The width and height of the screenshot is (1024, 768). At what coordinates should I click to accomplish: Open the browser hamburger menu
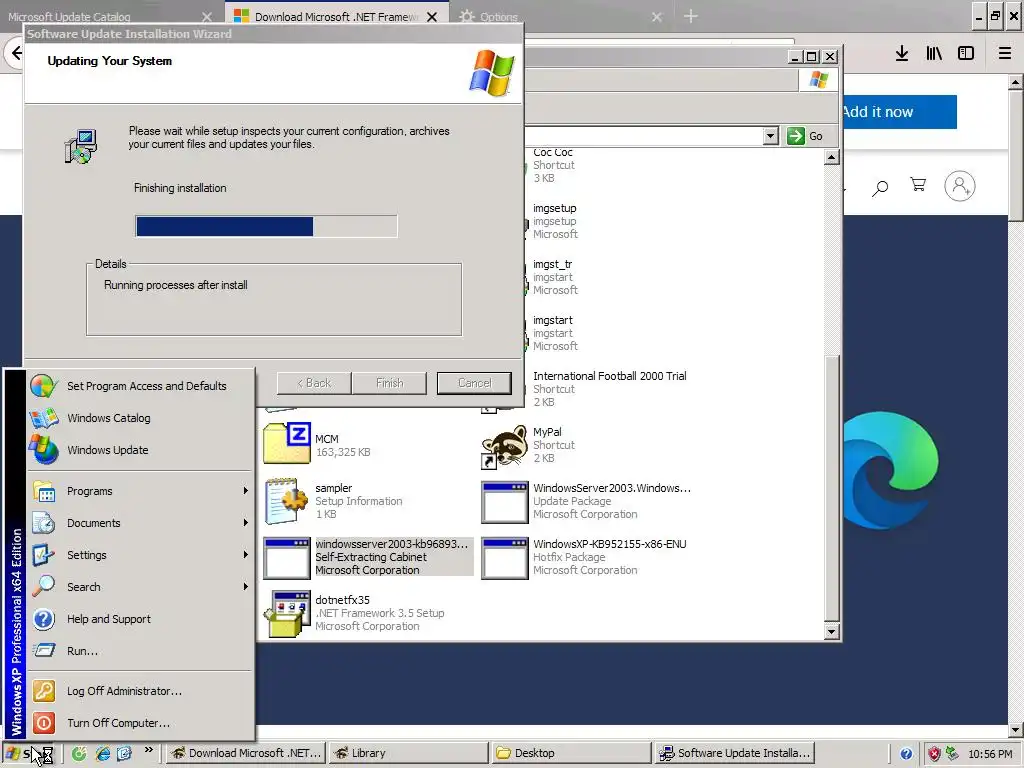coord(1005,53)
